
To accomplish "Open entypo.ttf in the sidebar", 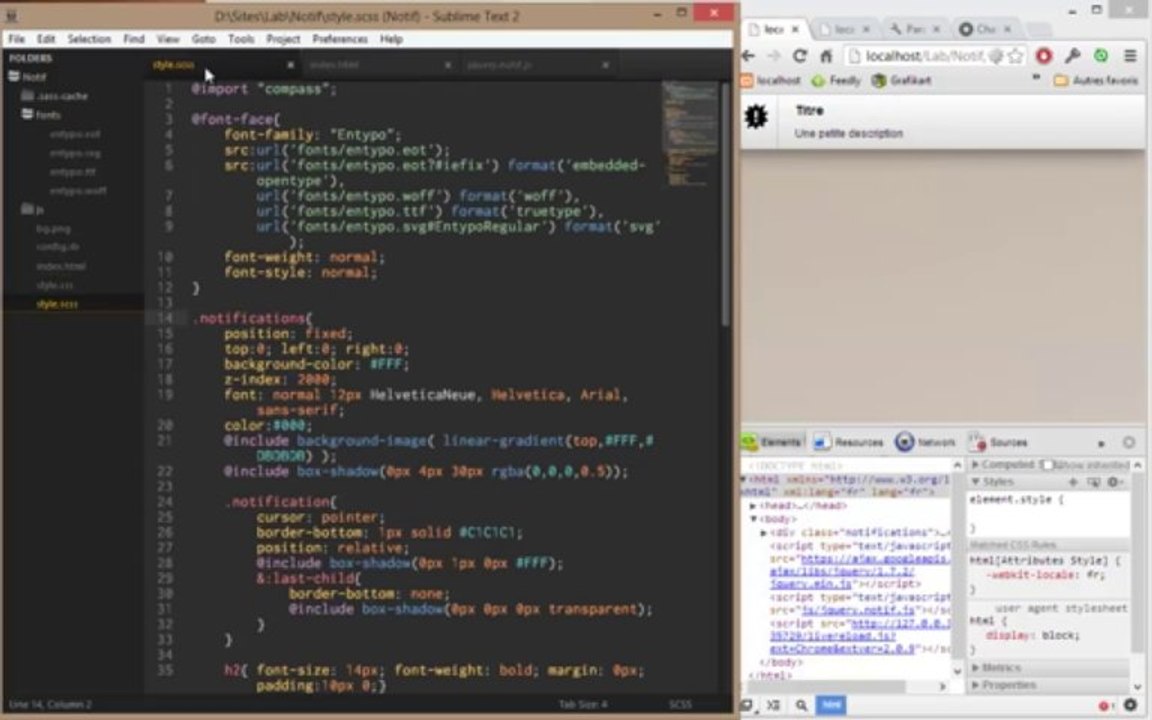I will (x=73, y=172).
